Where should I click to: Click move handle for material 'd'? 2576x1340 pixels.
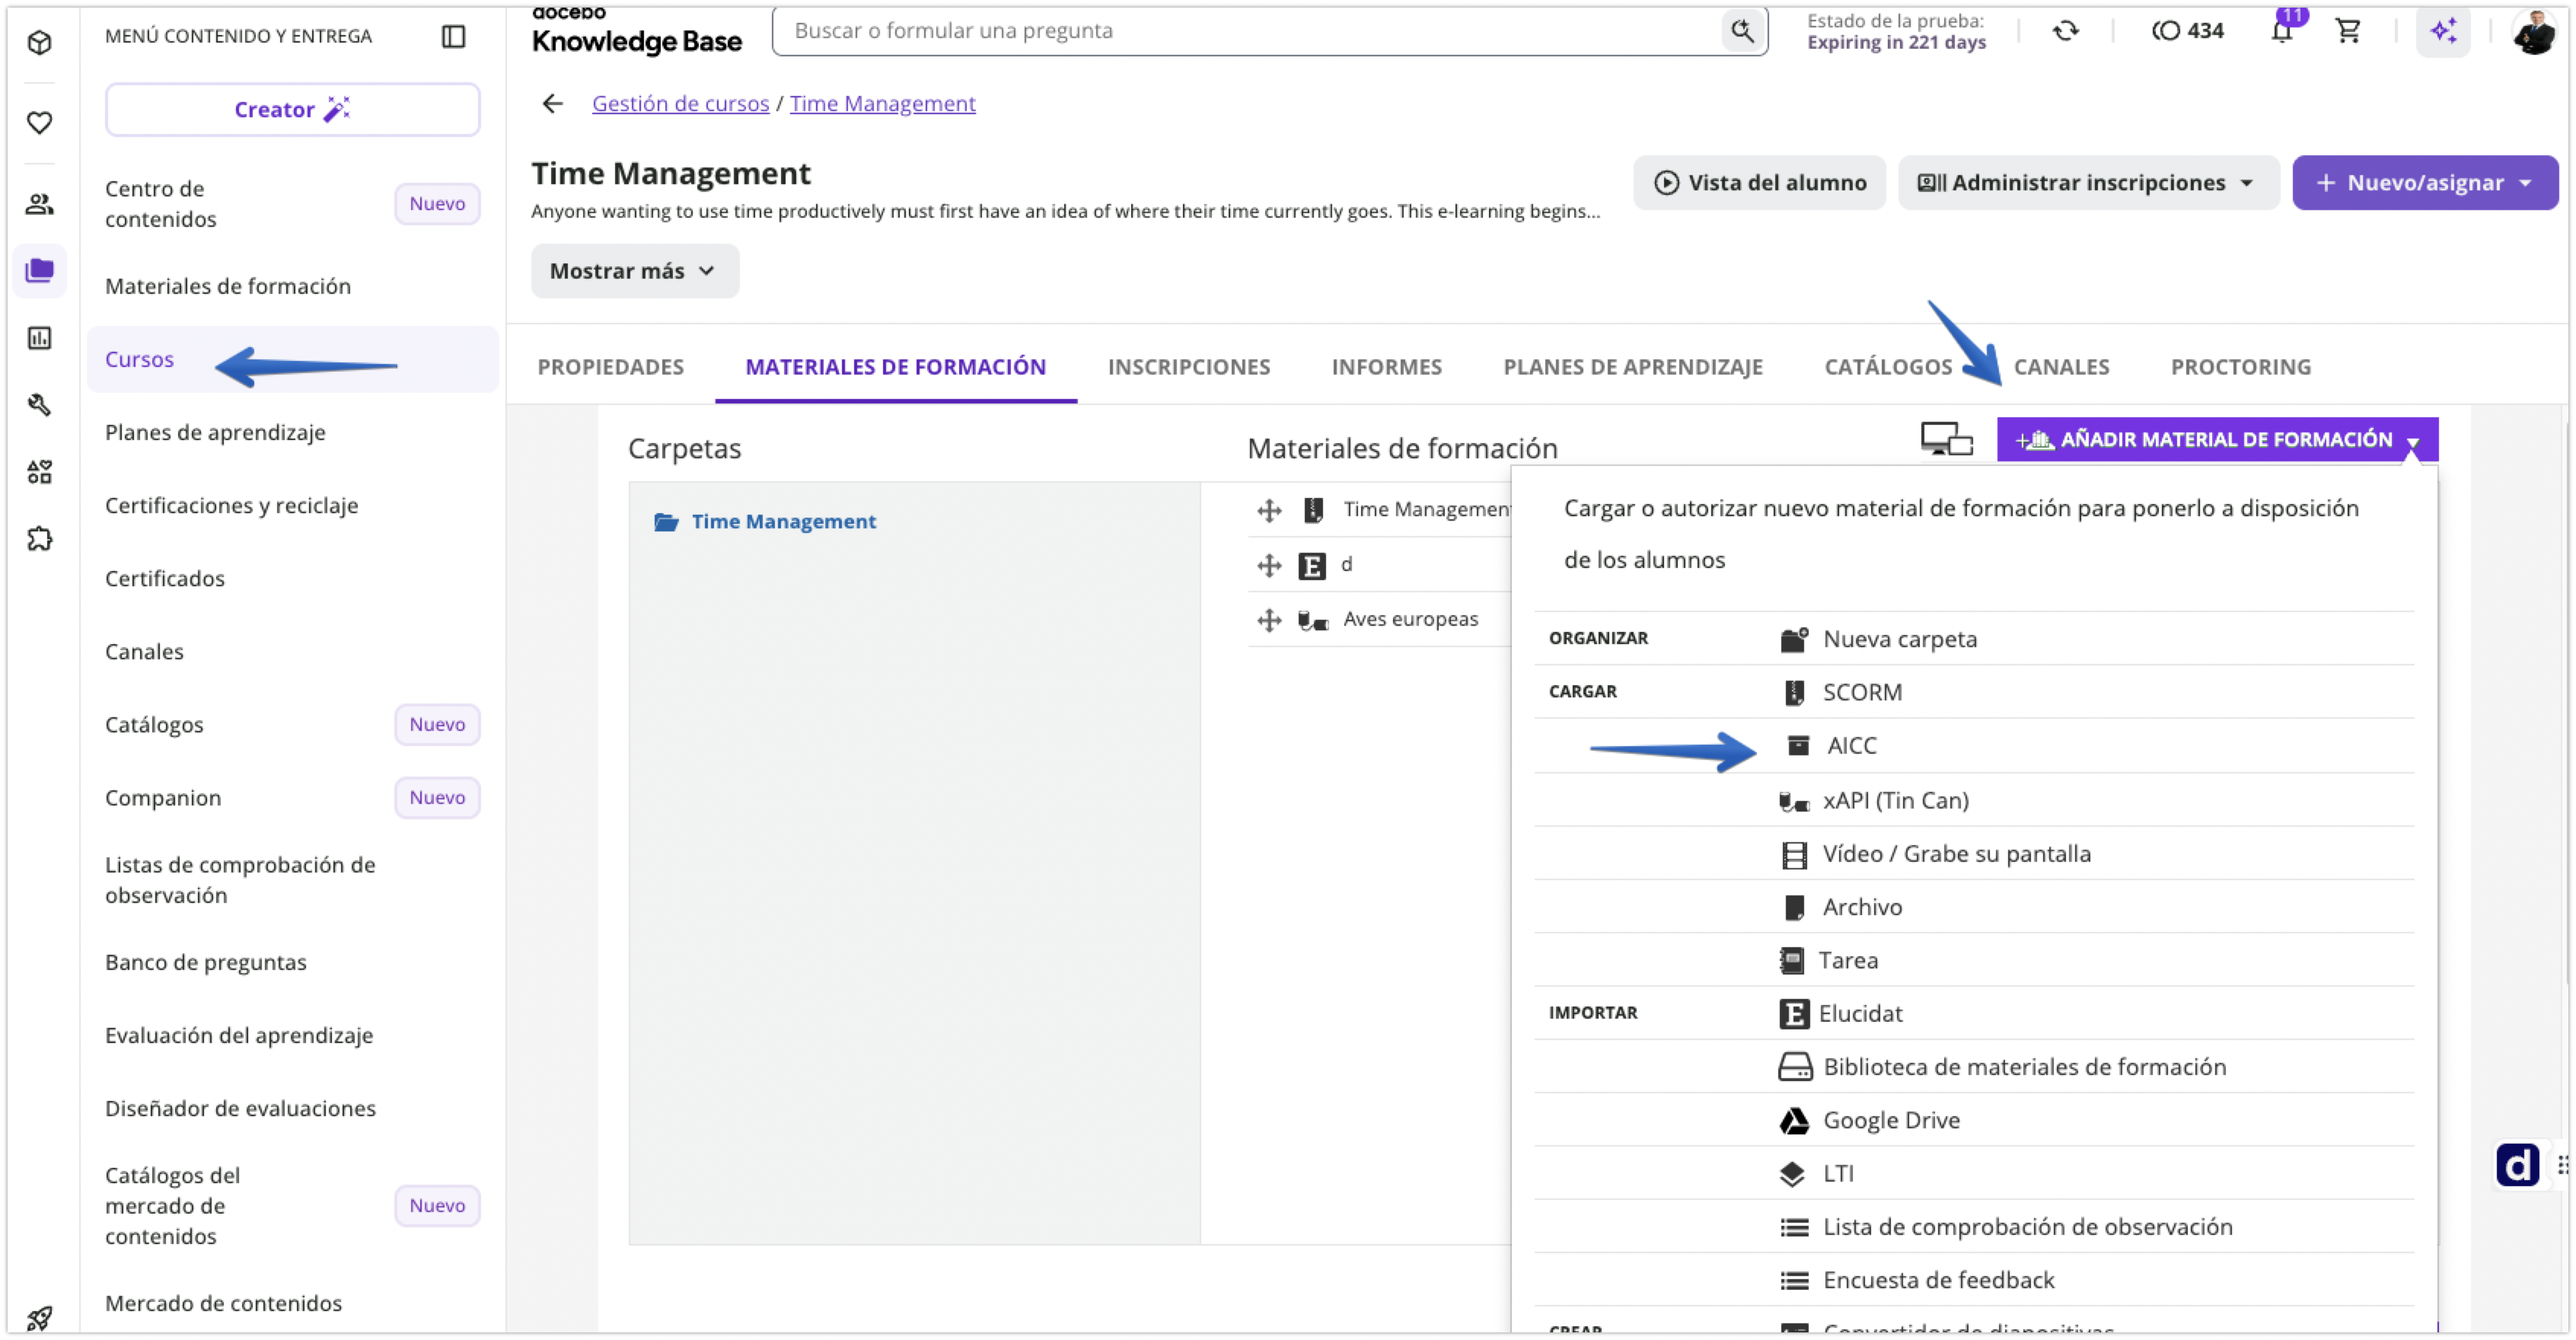[1269, 566]
